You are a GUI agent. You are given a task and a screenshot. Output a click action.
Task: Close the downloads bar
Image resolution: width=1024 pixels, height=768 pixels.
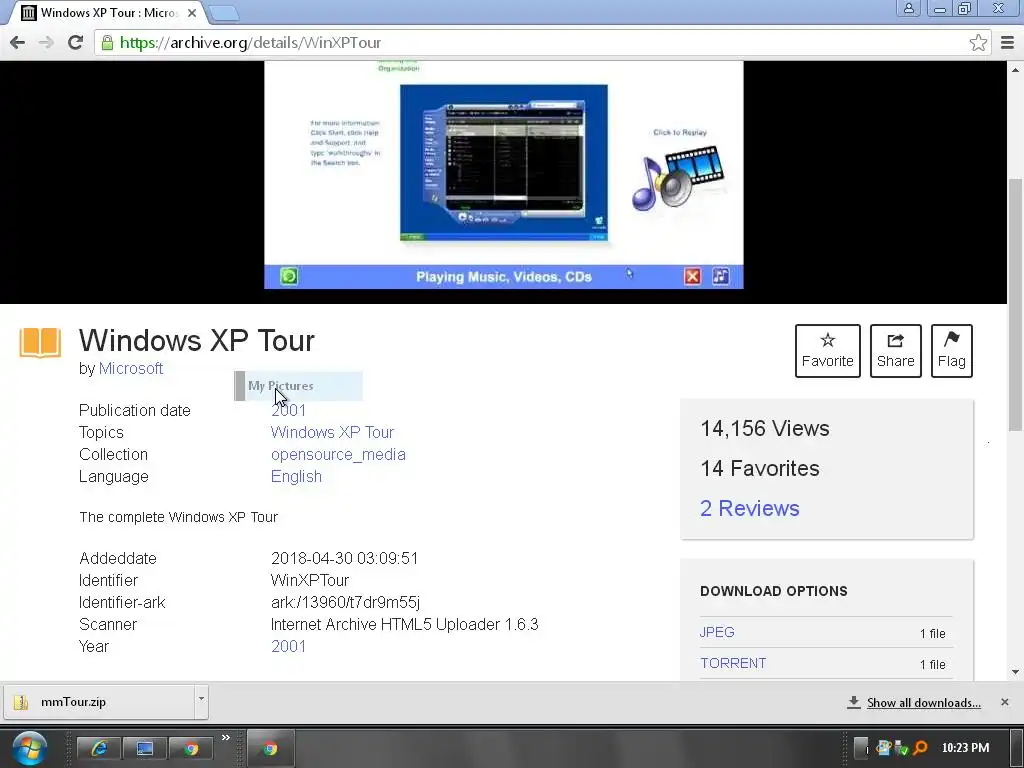coord(1004,702)
